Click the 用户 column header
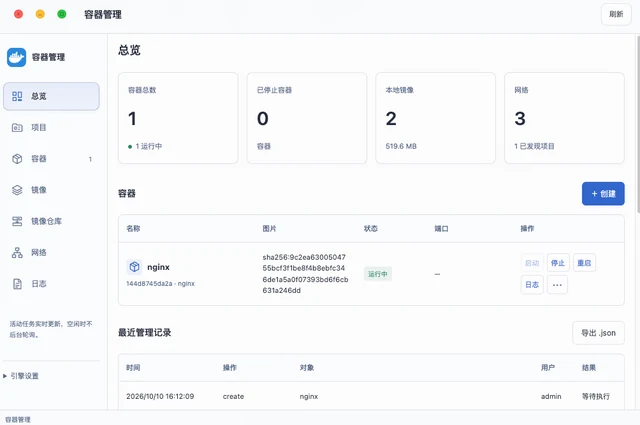The image size is (640, 425). [548, 367]
